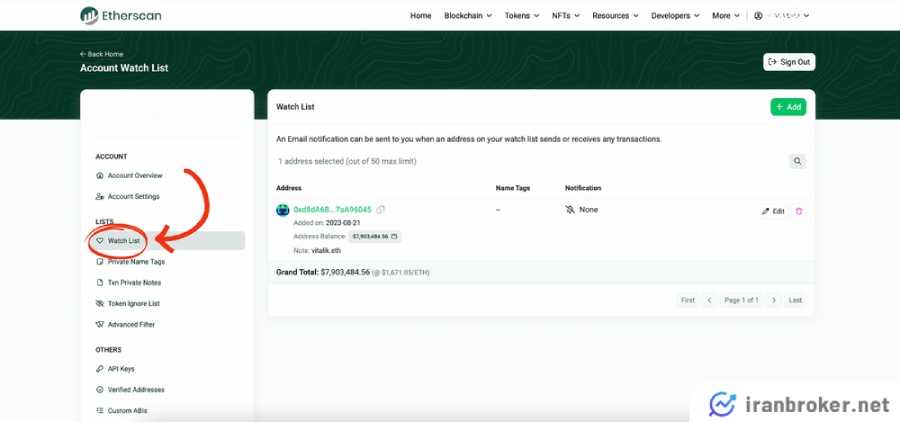Screen dimensions: 900x422
Task: Open Token Ignore List
Action: point(128,303)
